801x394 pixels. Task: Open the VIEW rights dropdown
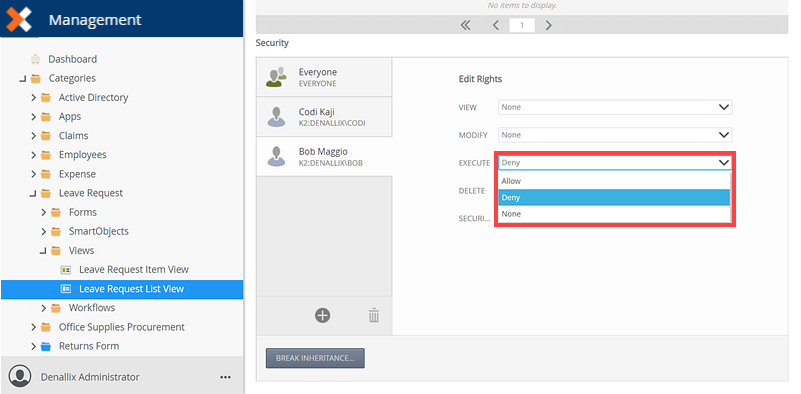615,107
